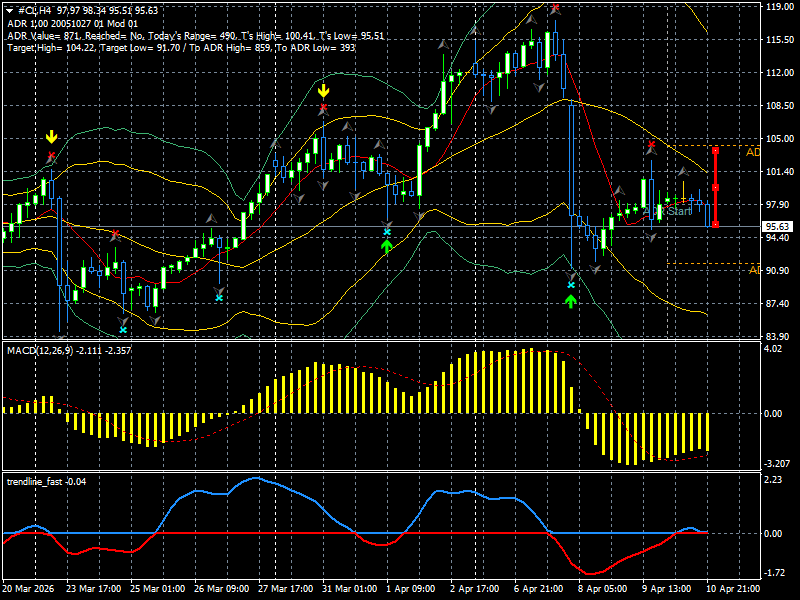Select the yellow down arrow near 20 Mar

(52, 137)
